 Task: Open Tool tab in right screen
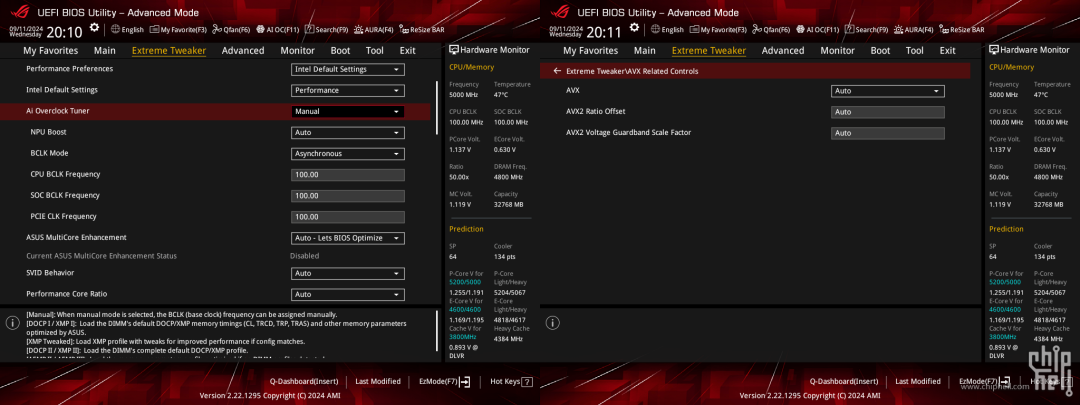point(915,50)
